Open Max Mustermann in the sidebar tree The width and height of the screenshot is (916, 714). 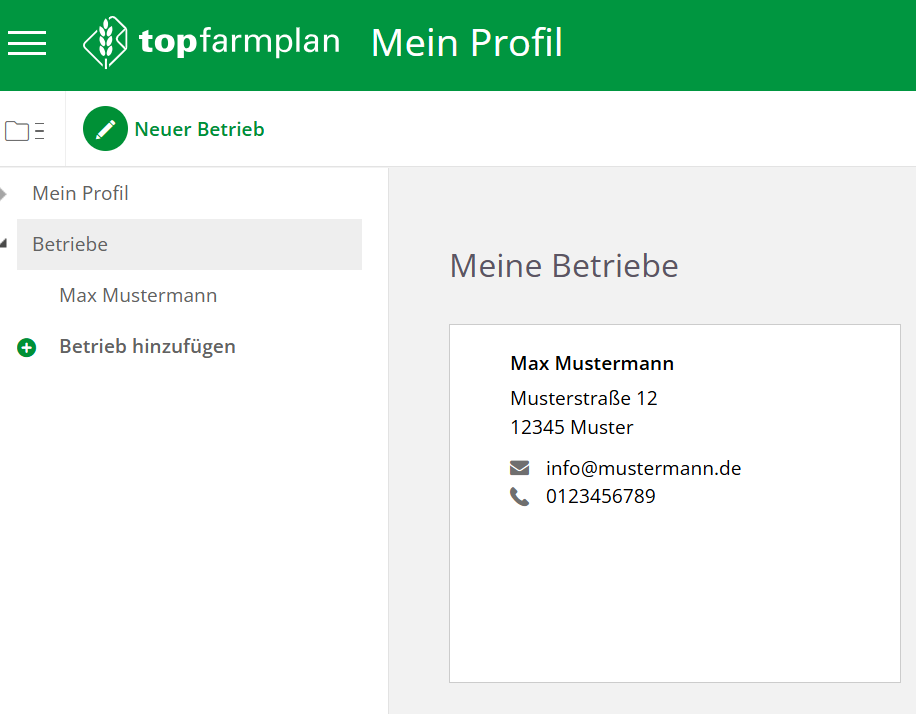(138, 296)
